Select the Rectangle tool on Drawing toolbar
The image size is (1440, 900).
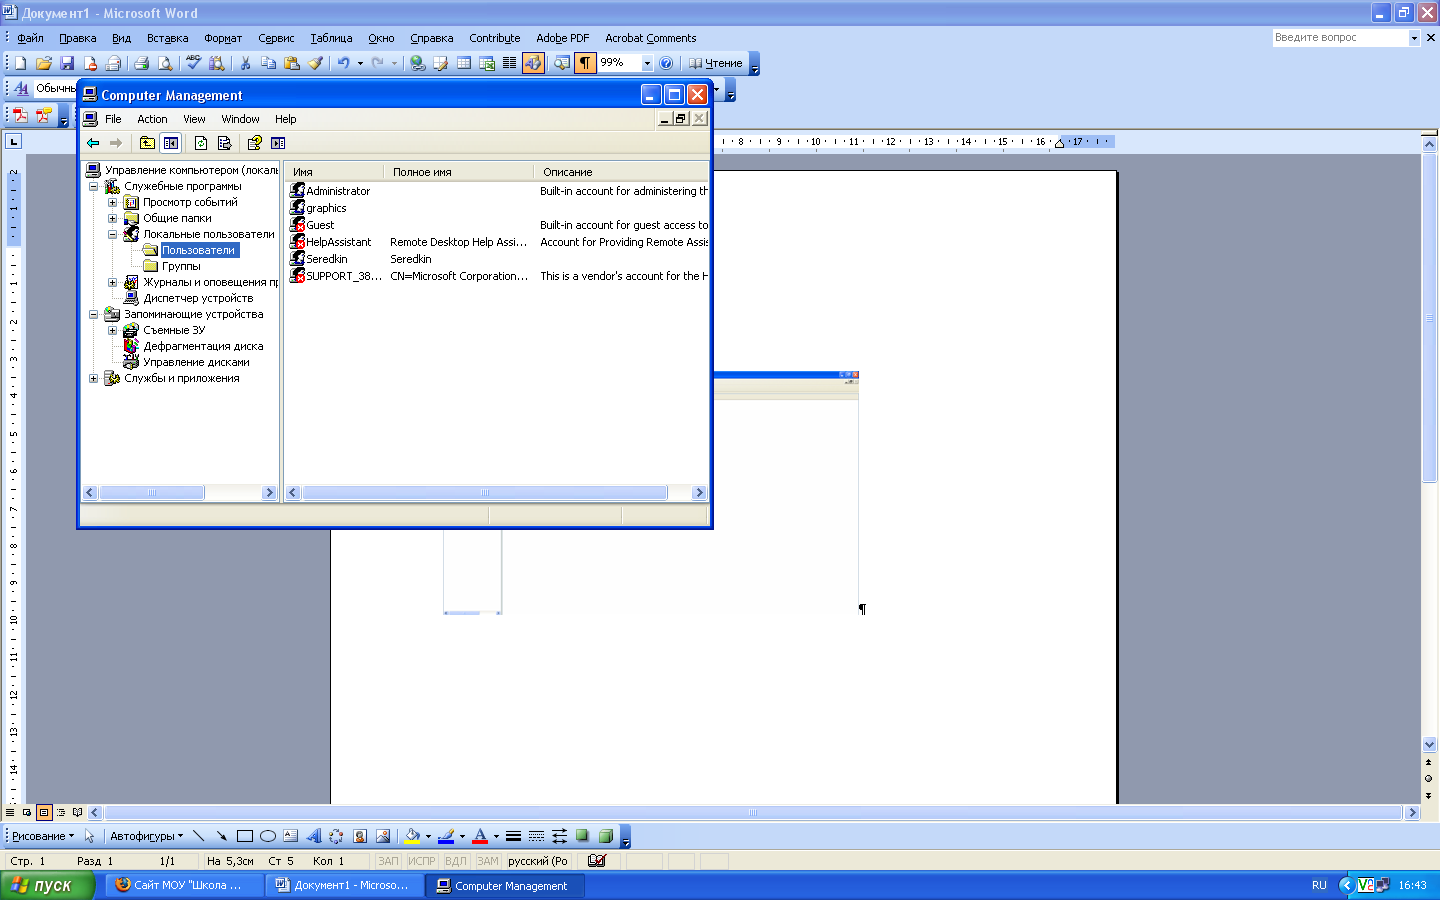[x=245, y=836]
